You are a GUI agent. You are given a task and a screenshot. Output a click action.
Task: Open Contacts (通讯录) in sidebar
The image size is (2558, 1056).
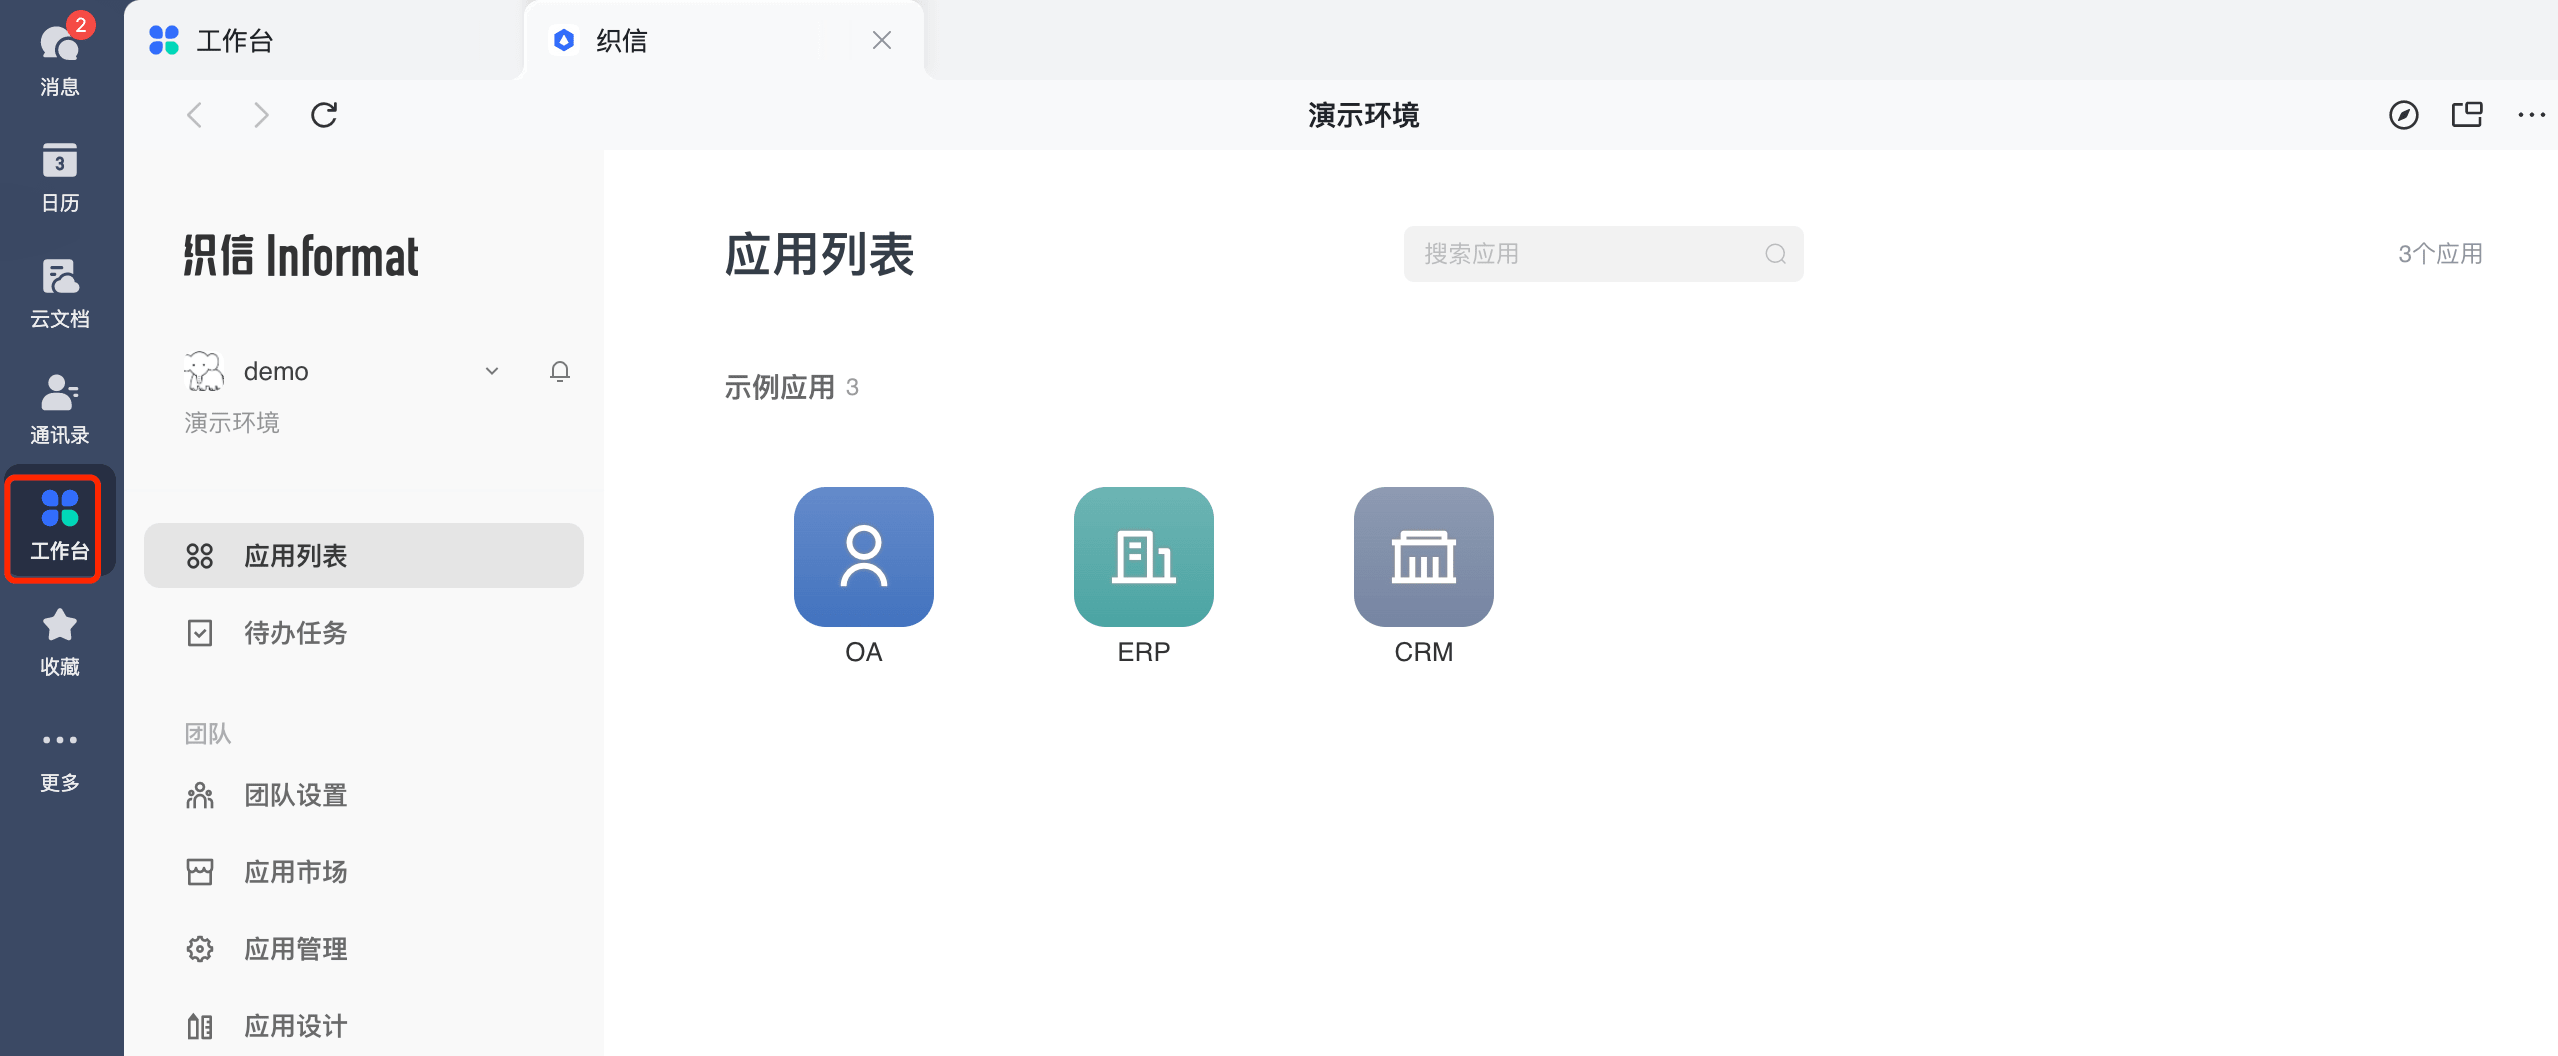60,409
